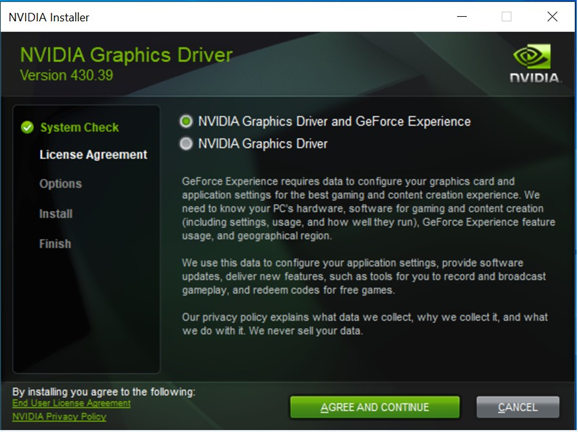Cancel the NVIDIA installation
Viewport: 578px width, 432px height.
point(518,407)
